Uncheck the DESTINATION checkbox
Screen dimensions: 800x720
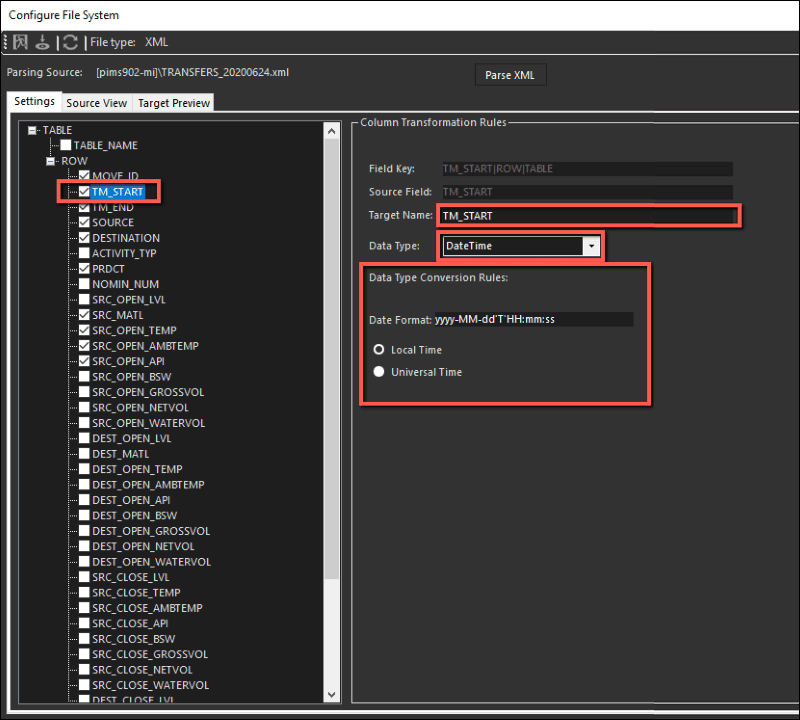pyautogui.click(x=84, y=238)
